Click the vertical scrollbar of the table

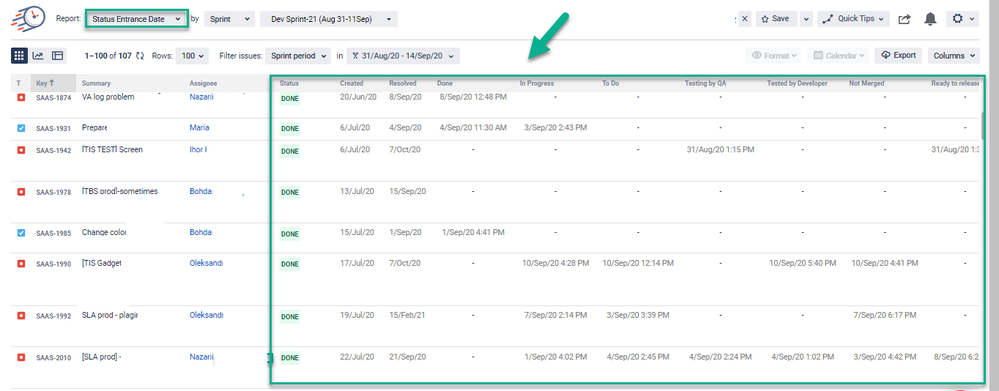coord(982,126)
